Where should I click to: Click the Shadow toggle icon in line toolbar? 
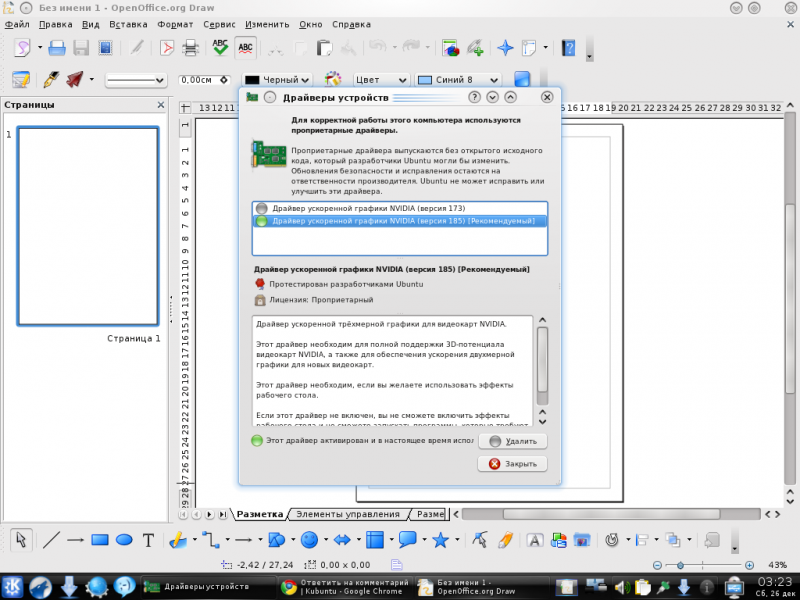point(521,80)
